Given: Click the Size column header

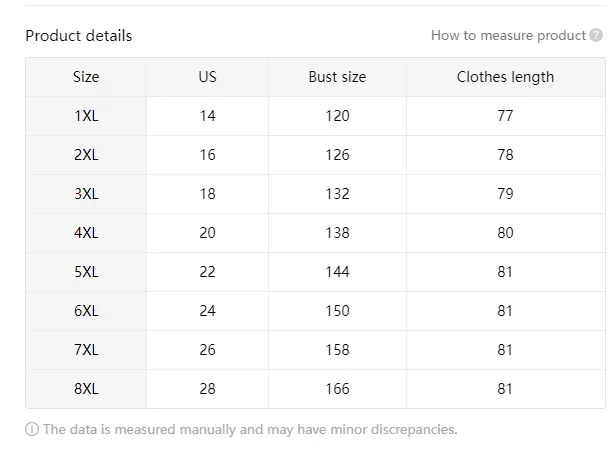Looking at the screenshot, I should [x=86, y=77].
